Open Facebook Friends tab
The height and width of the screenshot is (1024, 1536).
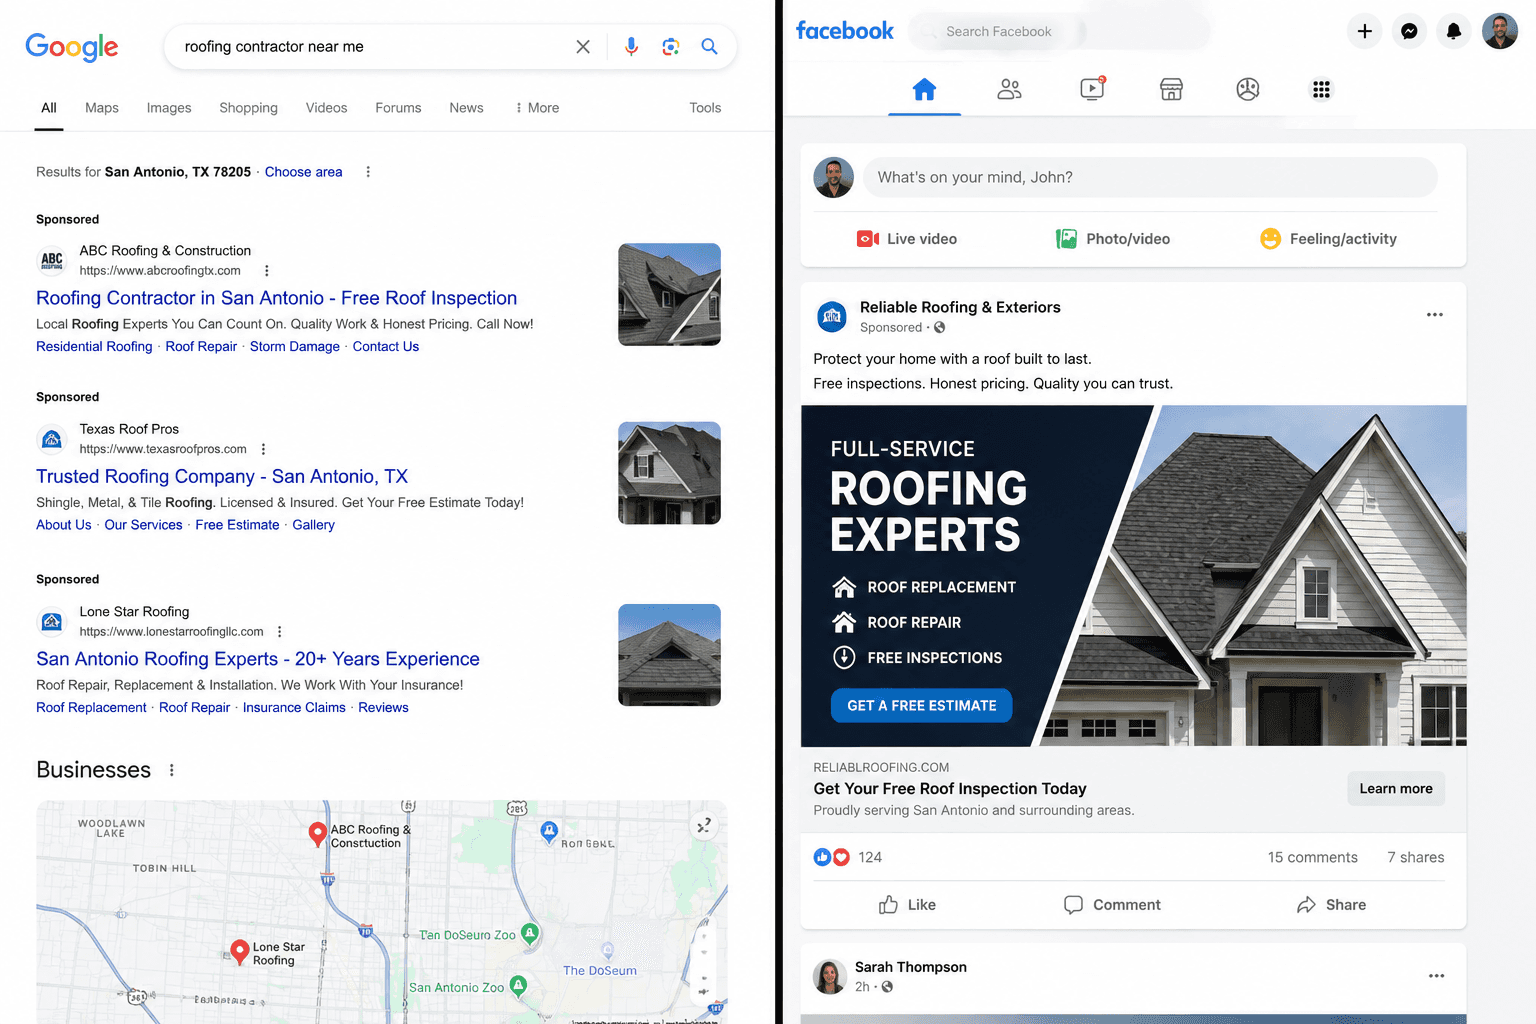[1009, 90]
